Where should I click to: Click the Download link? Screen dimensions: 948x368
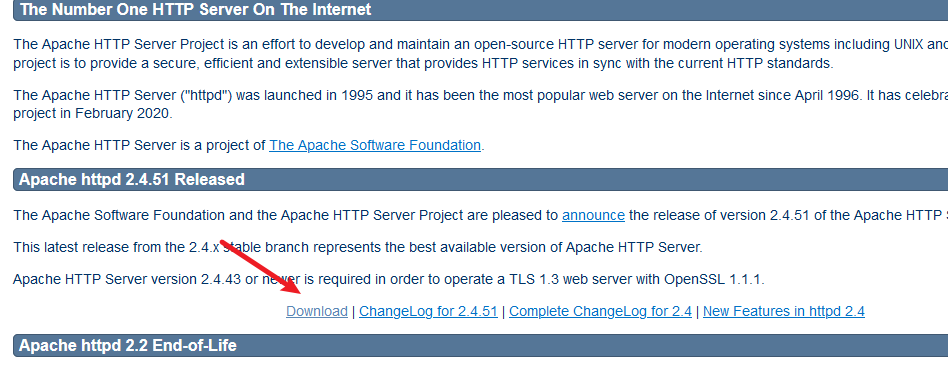317,311
